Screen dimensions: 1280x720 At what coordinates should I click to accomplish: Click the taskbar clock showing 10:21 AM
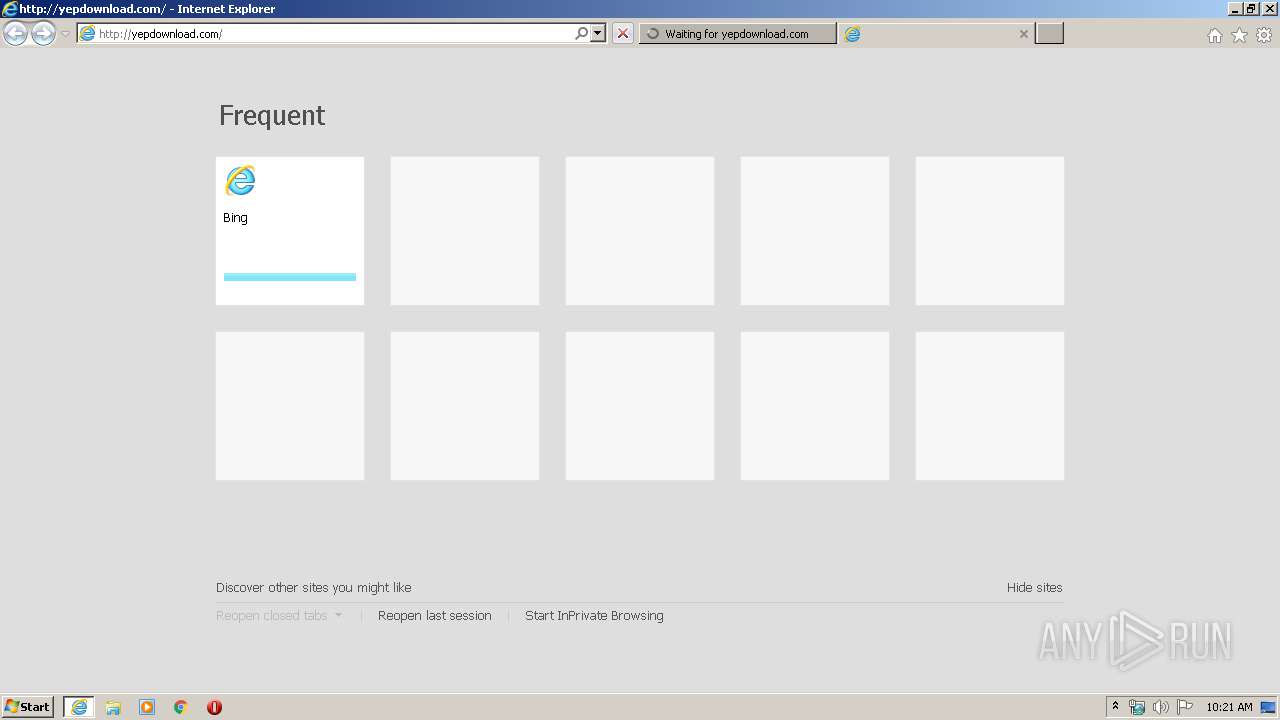(x=1229, y=707)
